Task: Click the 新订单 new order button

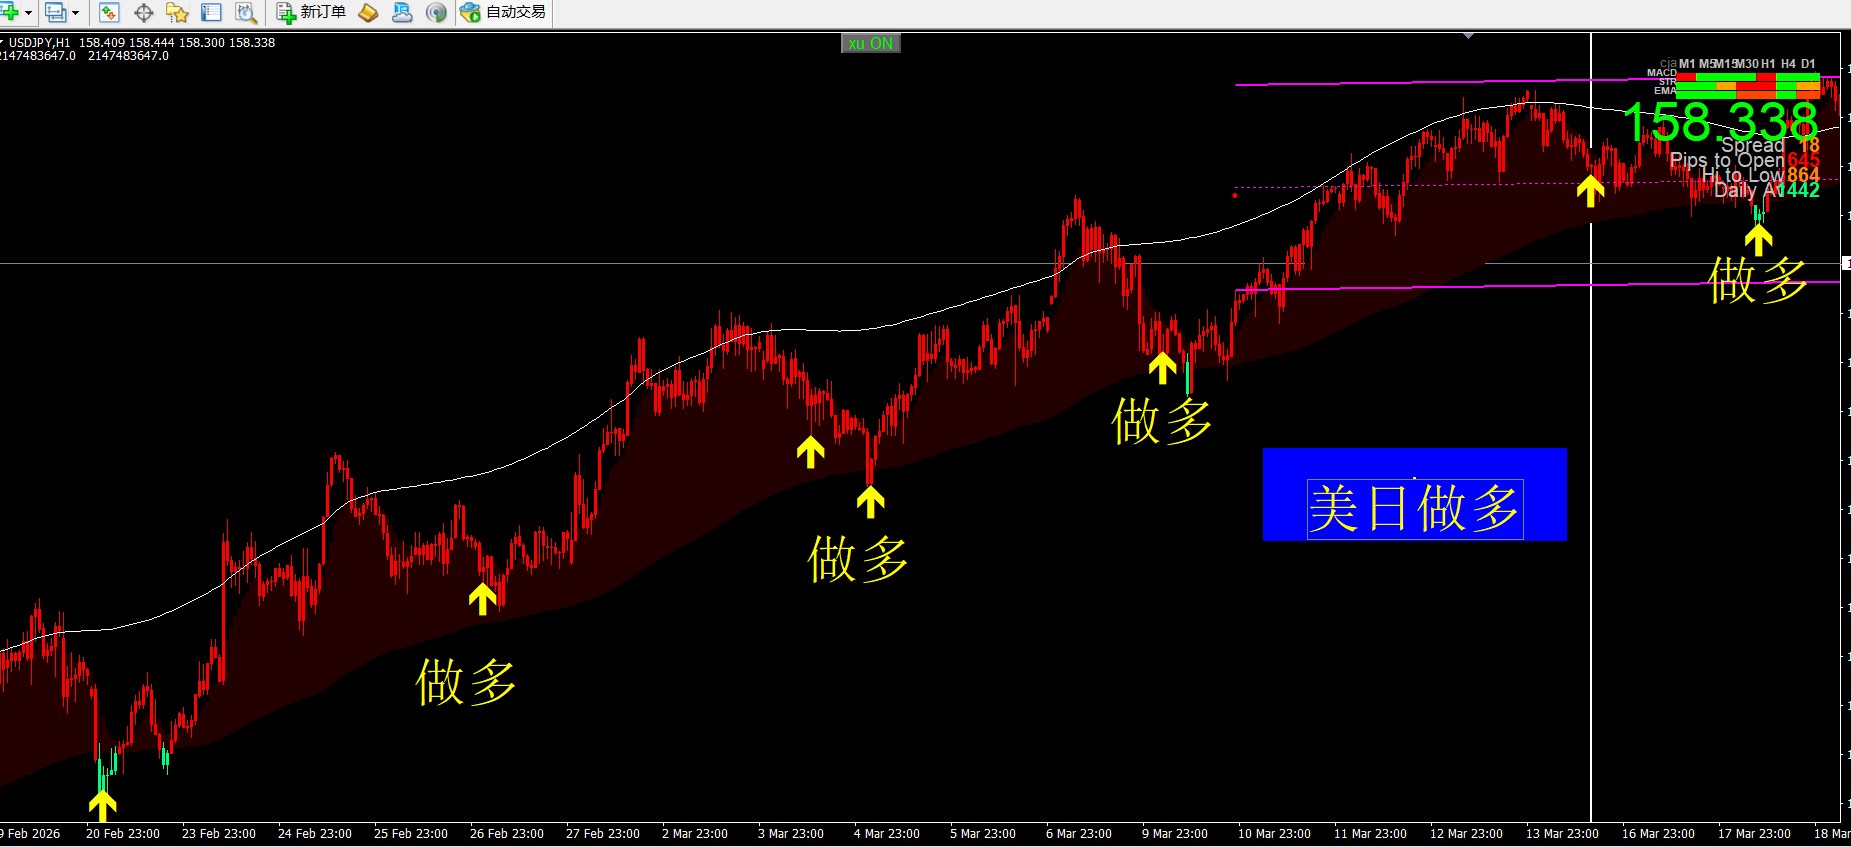Action: pos(312,13)
